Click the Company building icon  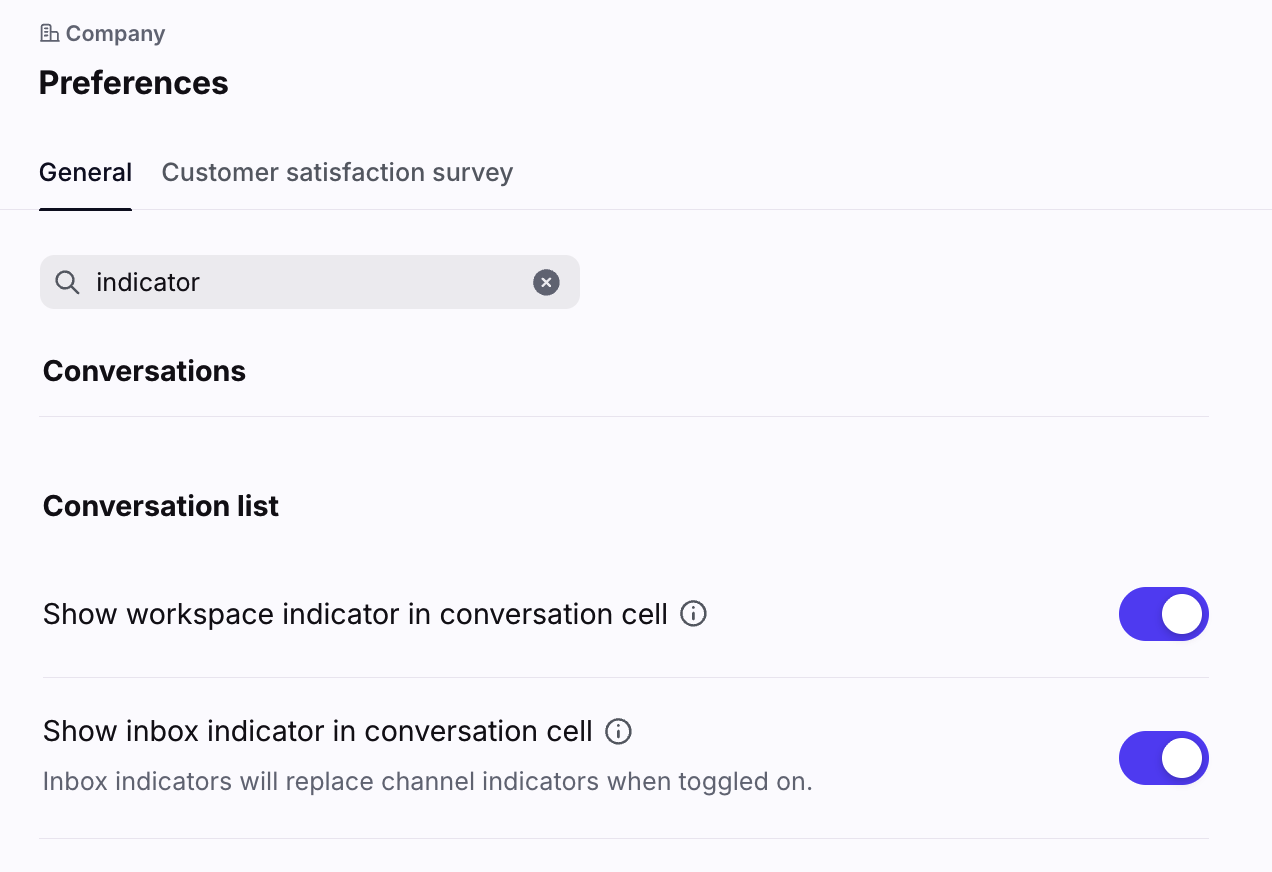pyautogui.click(x=49, y=34)
